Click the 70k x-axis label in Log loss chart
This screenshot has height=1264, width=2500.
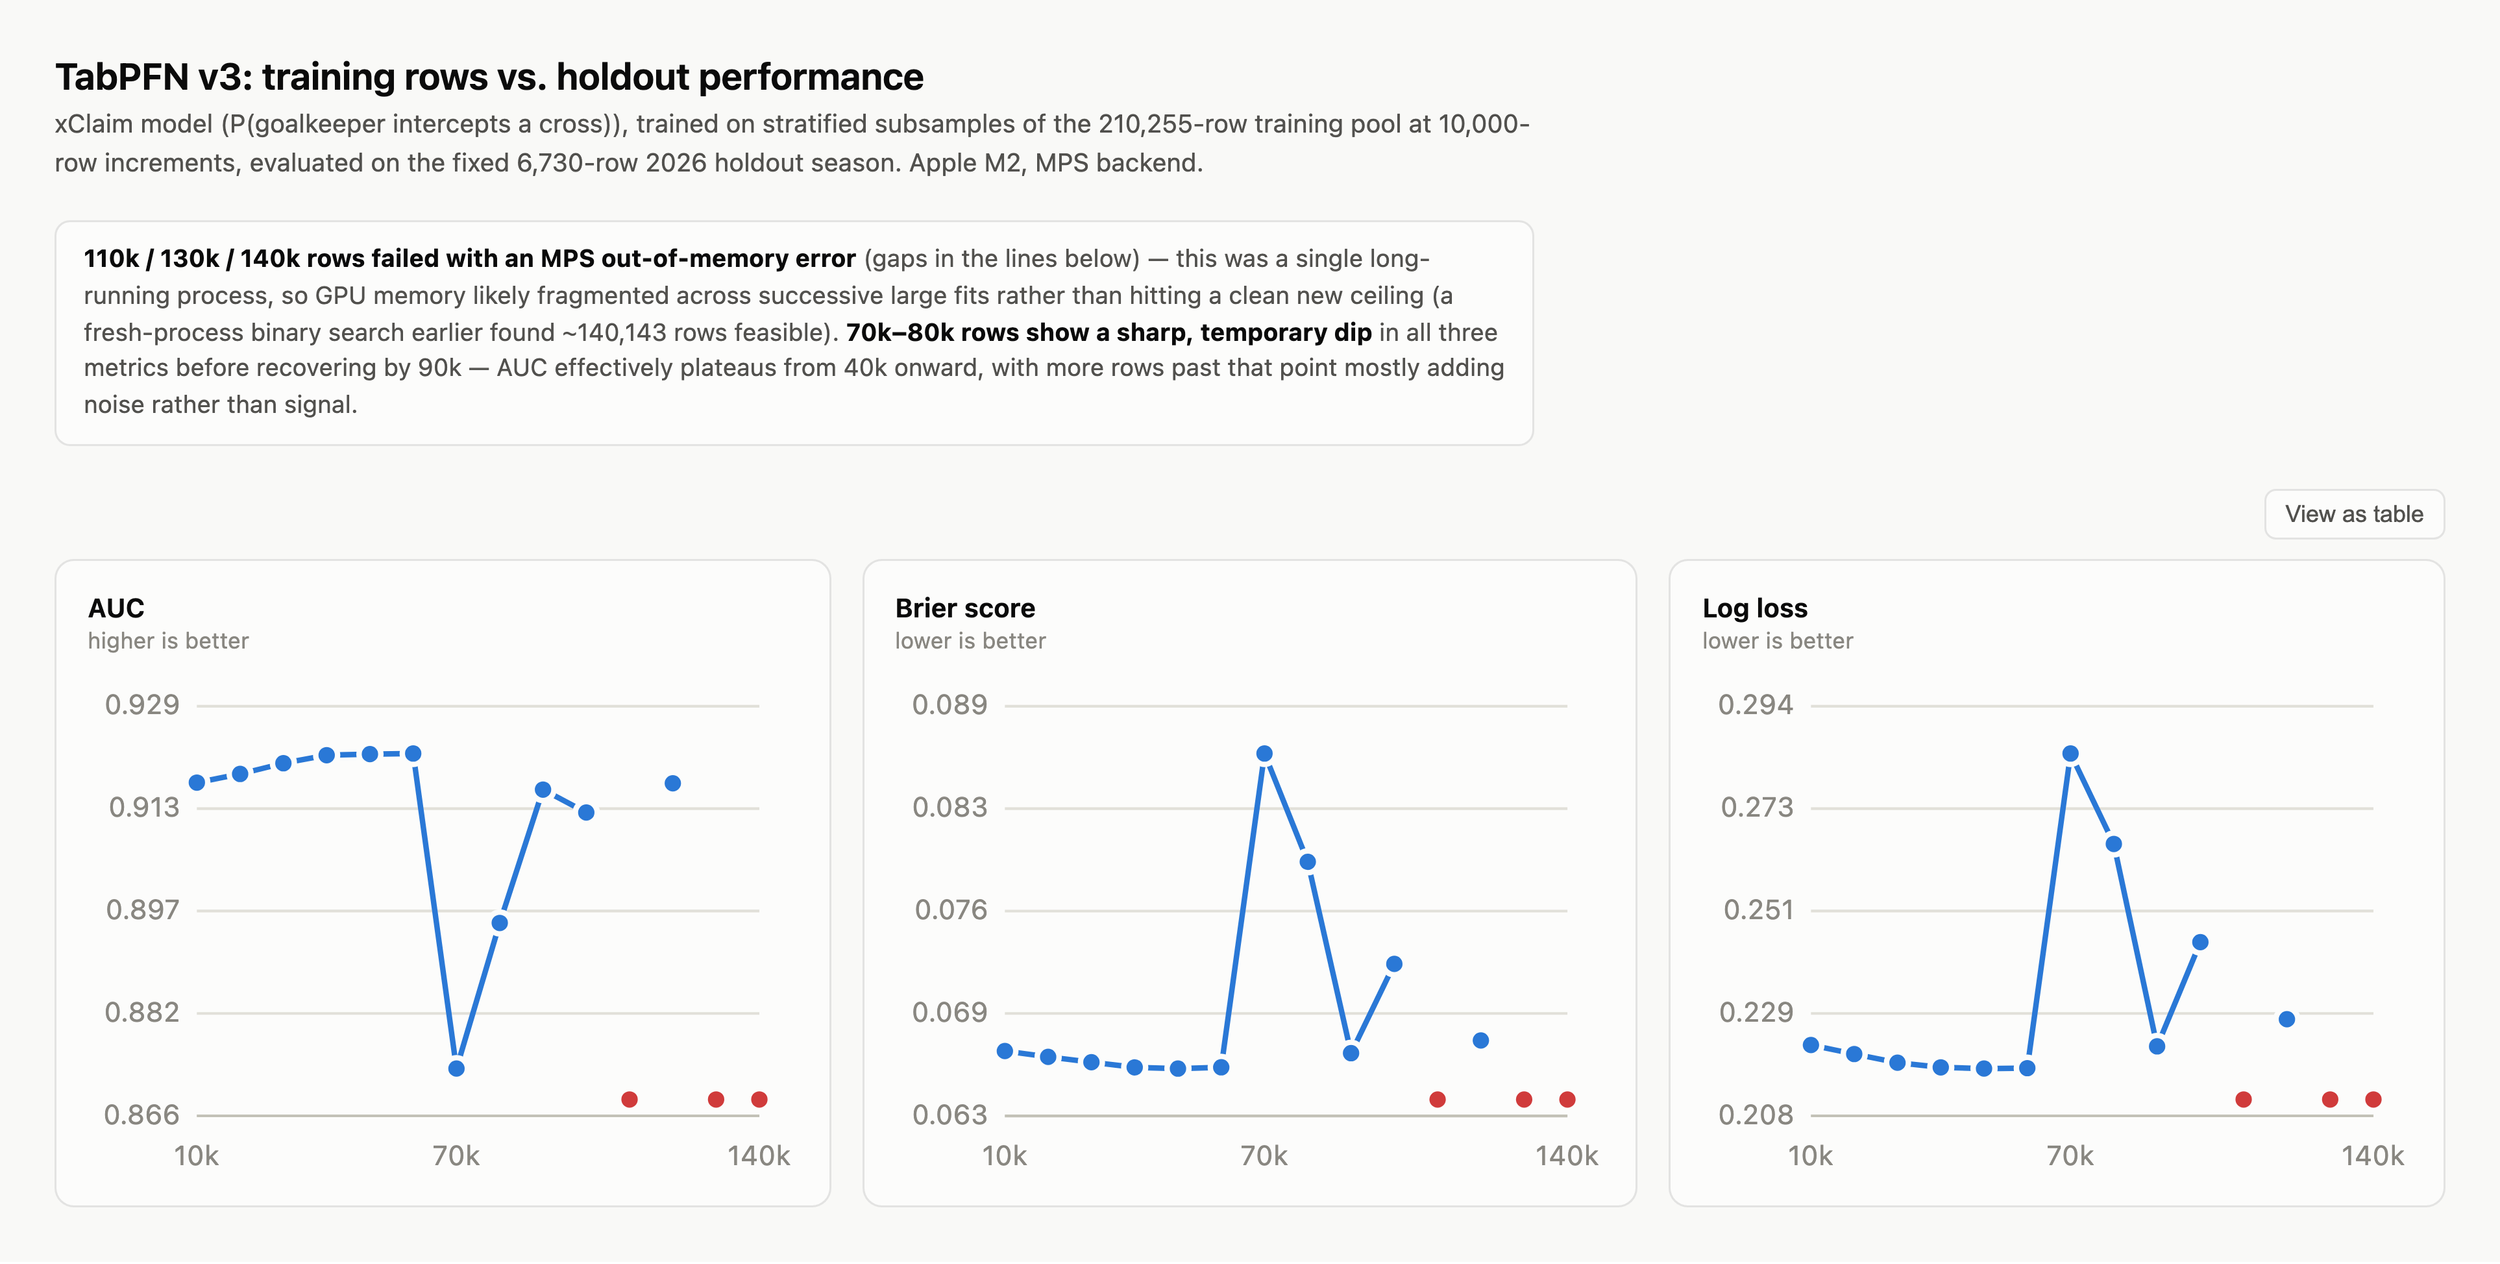coord(2070,1156)
